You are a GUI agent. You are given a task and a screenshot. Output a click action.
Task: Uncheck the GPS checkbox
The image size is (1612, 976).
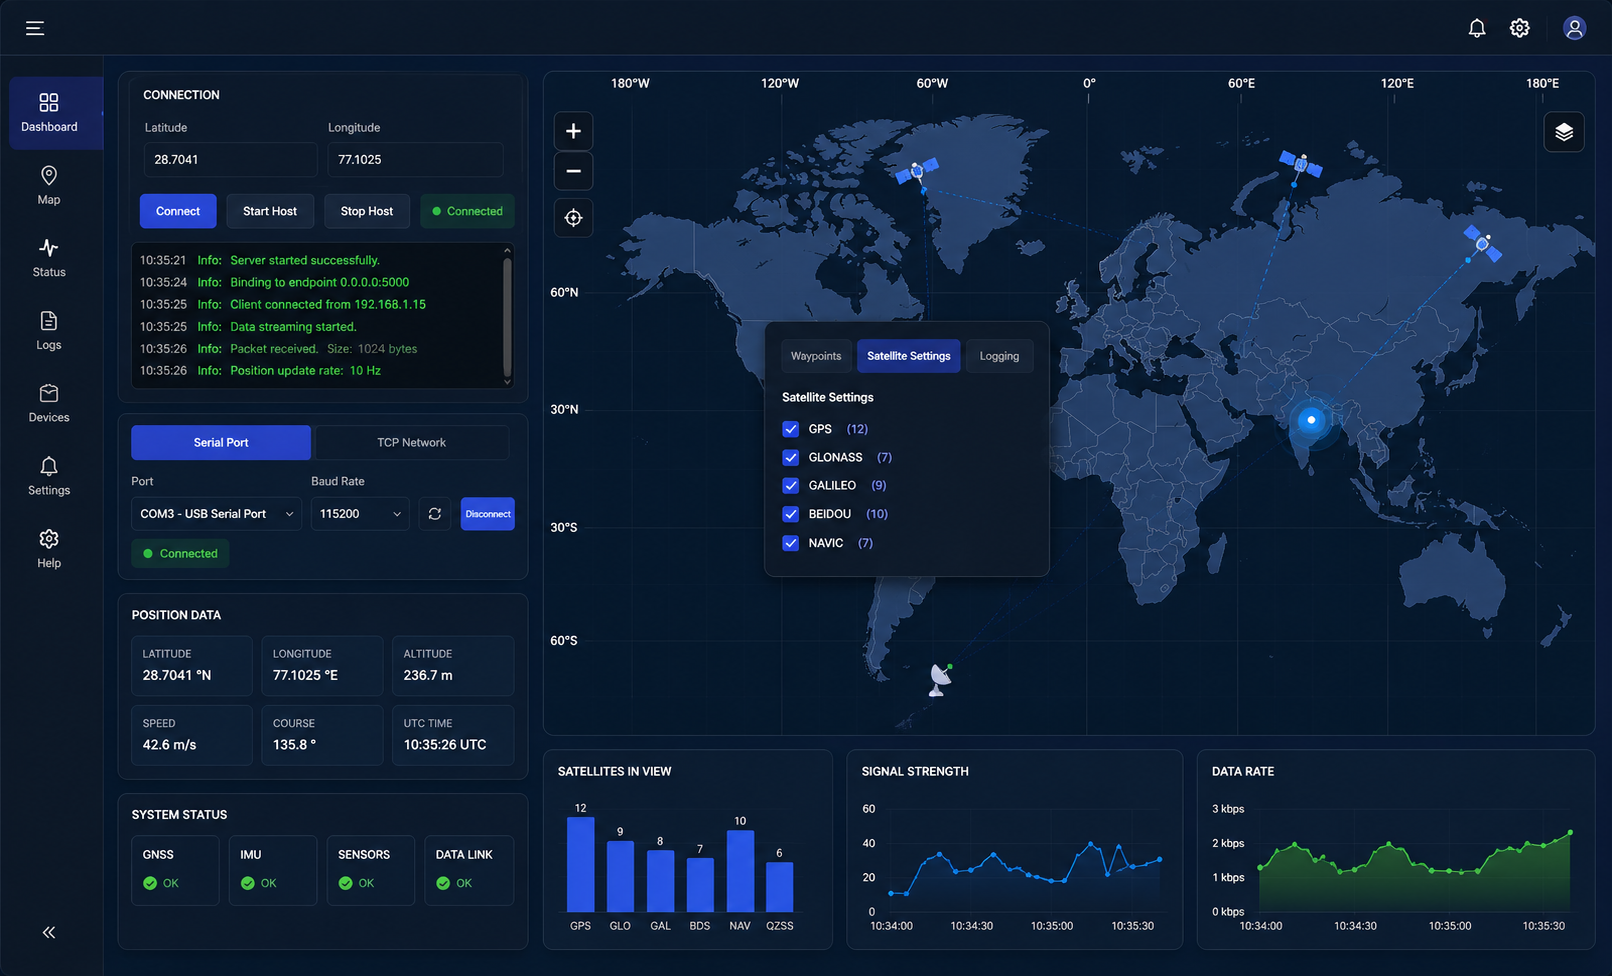[791, 429]
